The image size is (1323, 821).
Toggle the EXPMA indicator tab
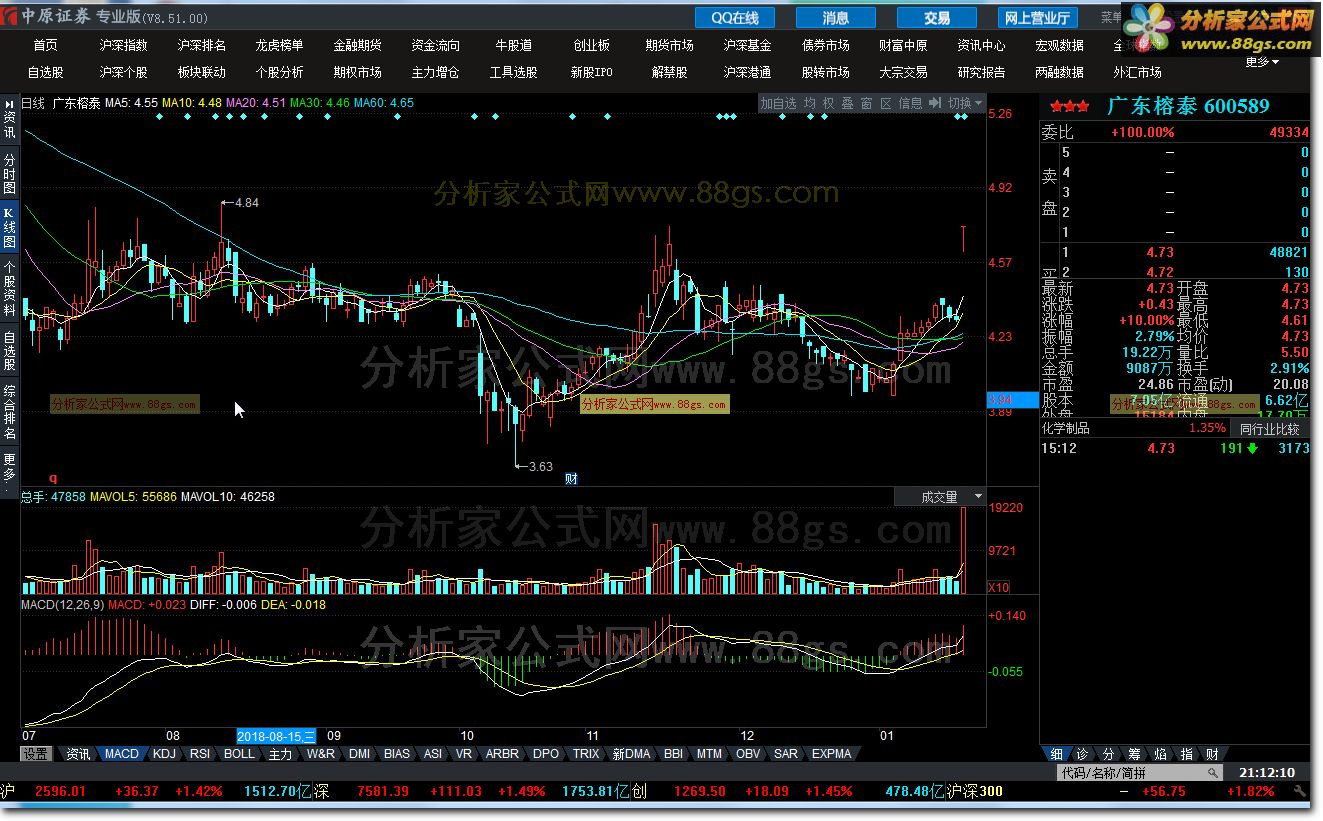(832, 754)
